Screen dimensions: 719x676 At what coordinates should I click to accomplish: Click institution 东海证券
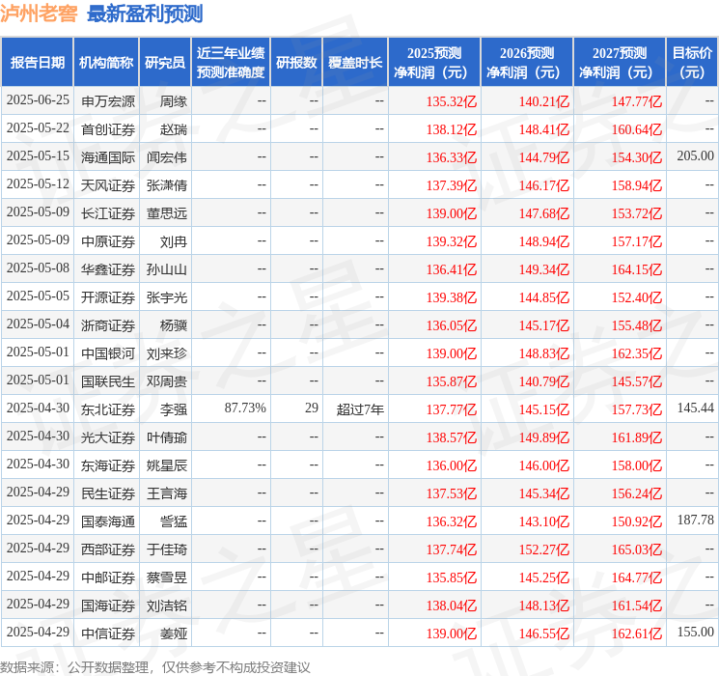[108, 465]
